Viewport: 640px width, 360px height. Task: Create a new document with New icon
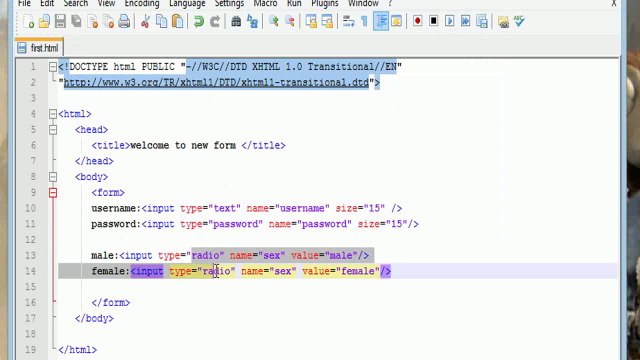tap(29, 21)
